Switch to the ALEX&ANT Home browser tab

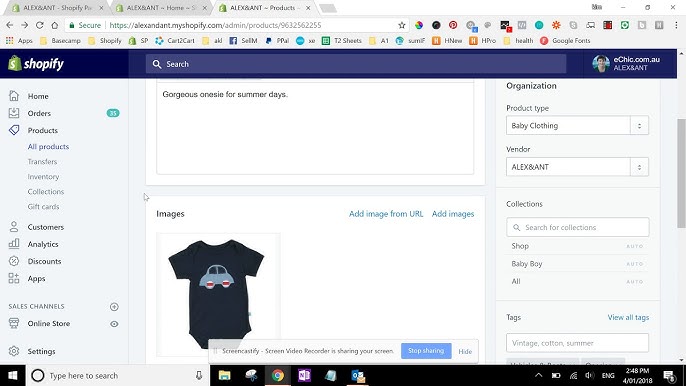click(161, 8)
